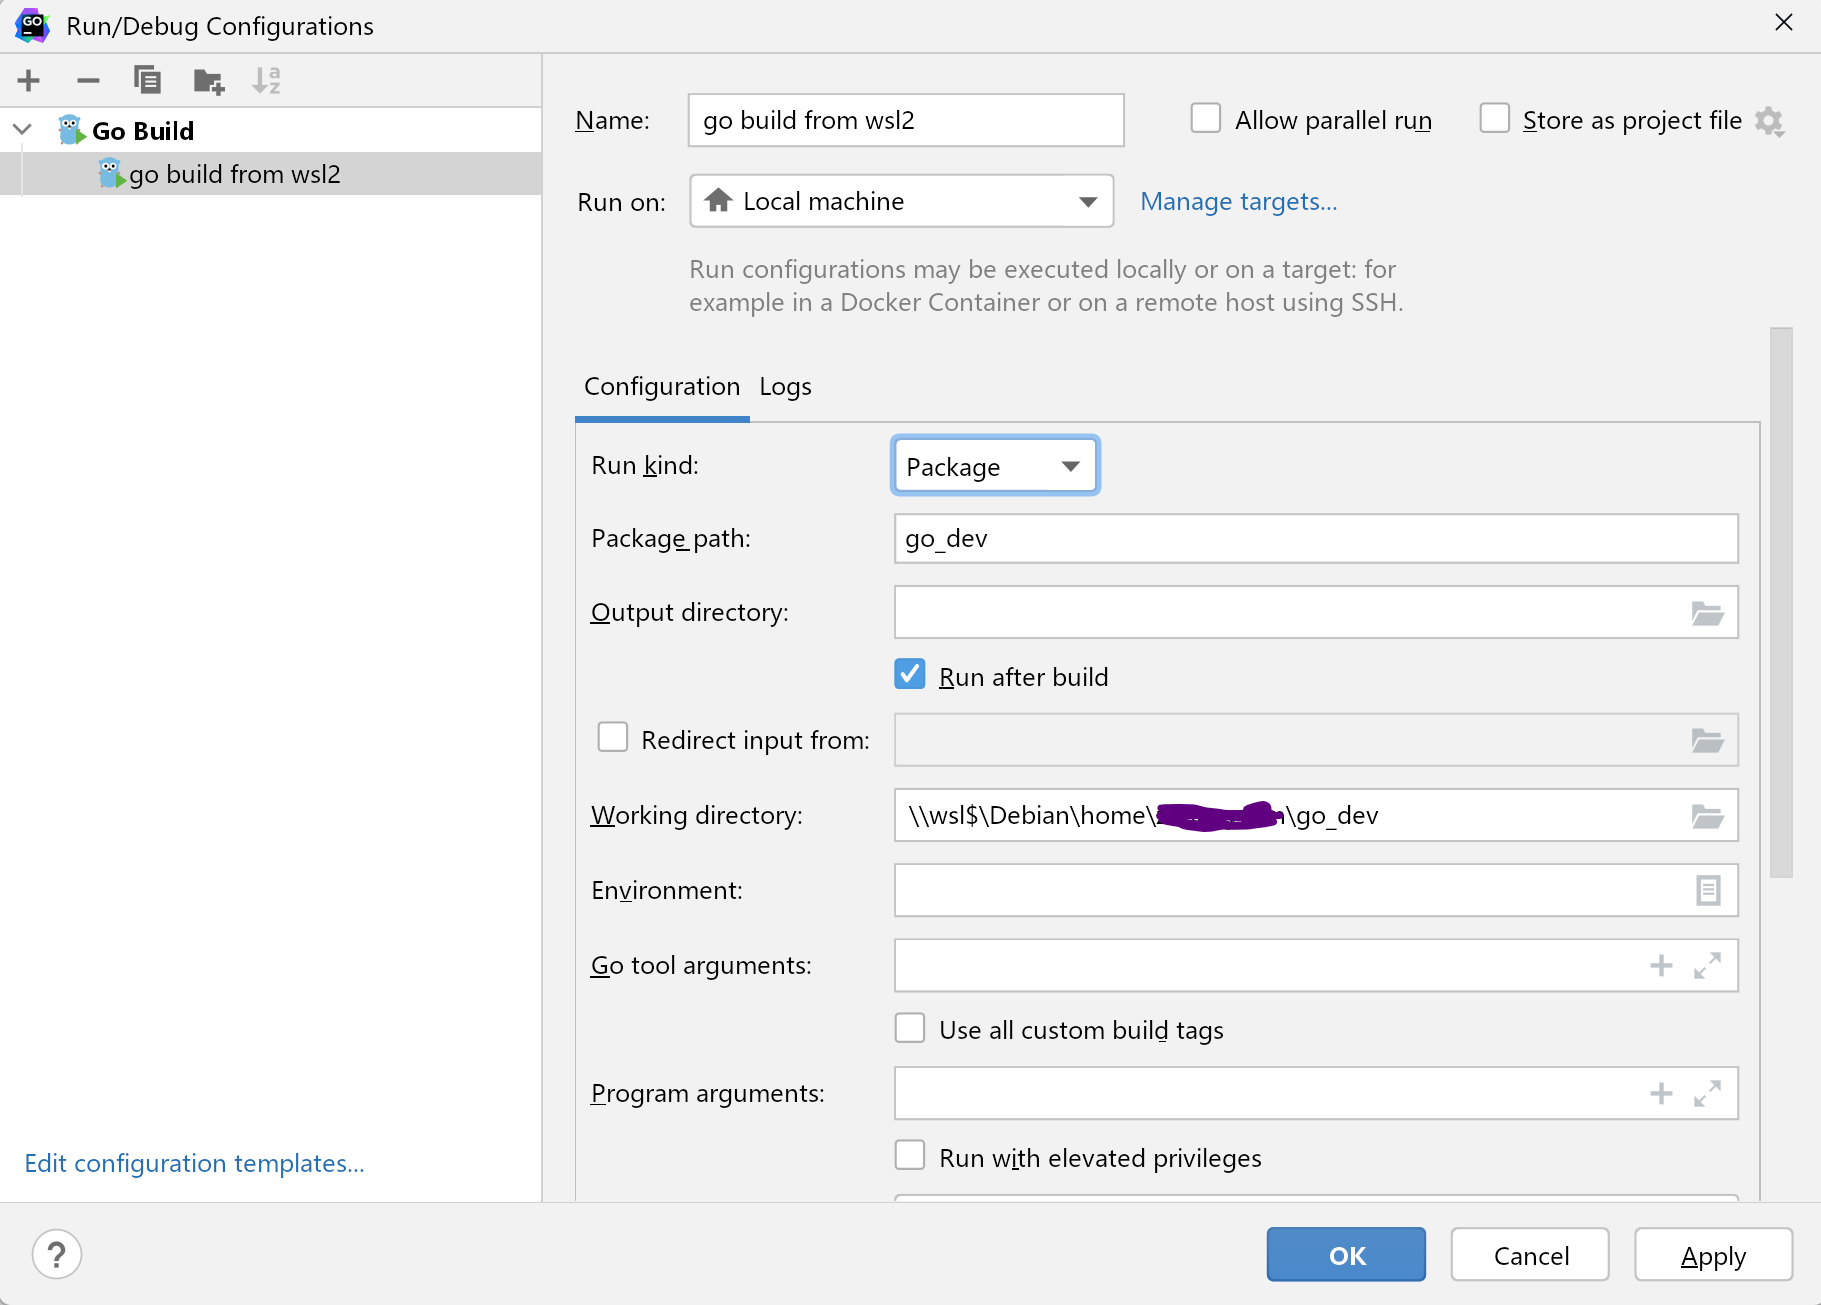Click the Move into new folder icon
Image resolution: width=1821 pixels, height=1305 pixels.
coord(208,80)
